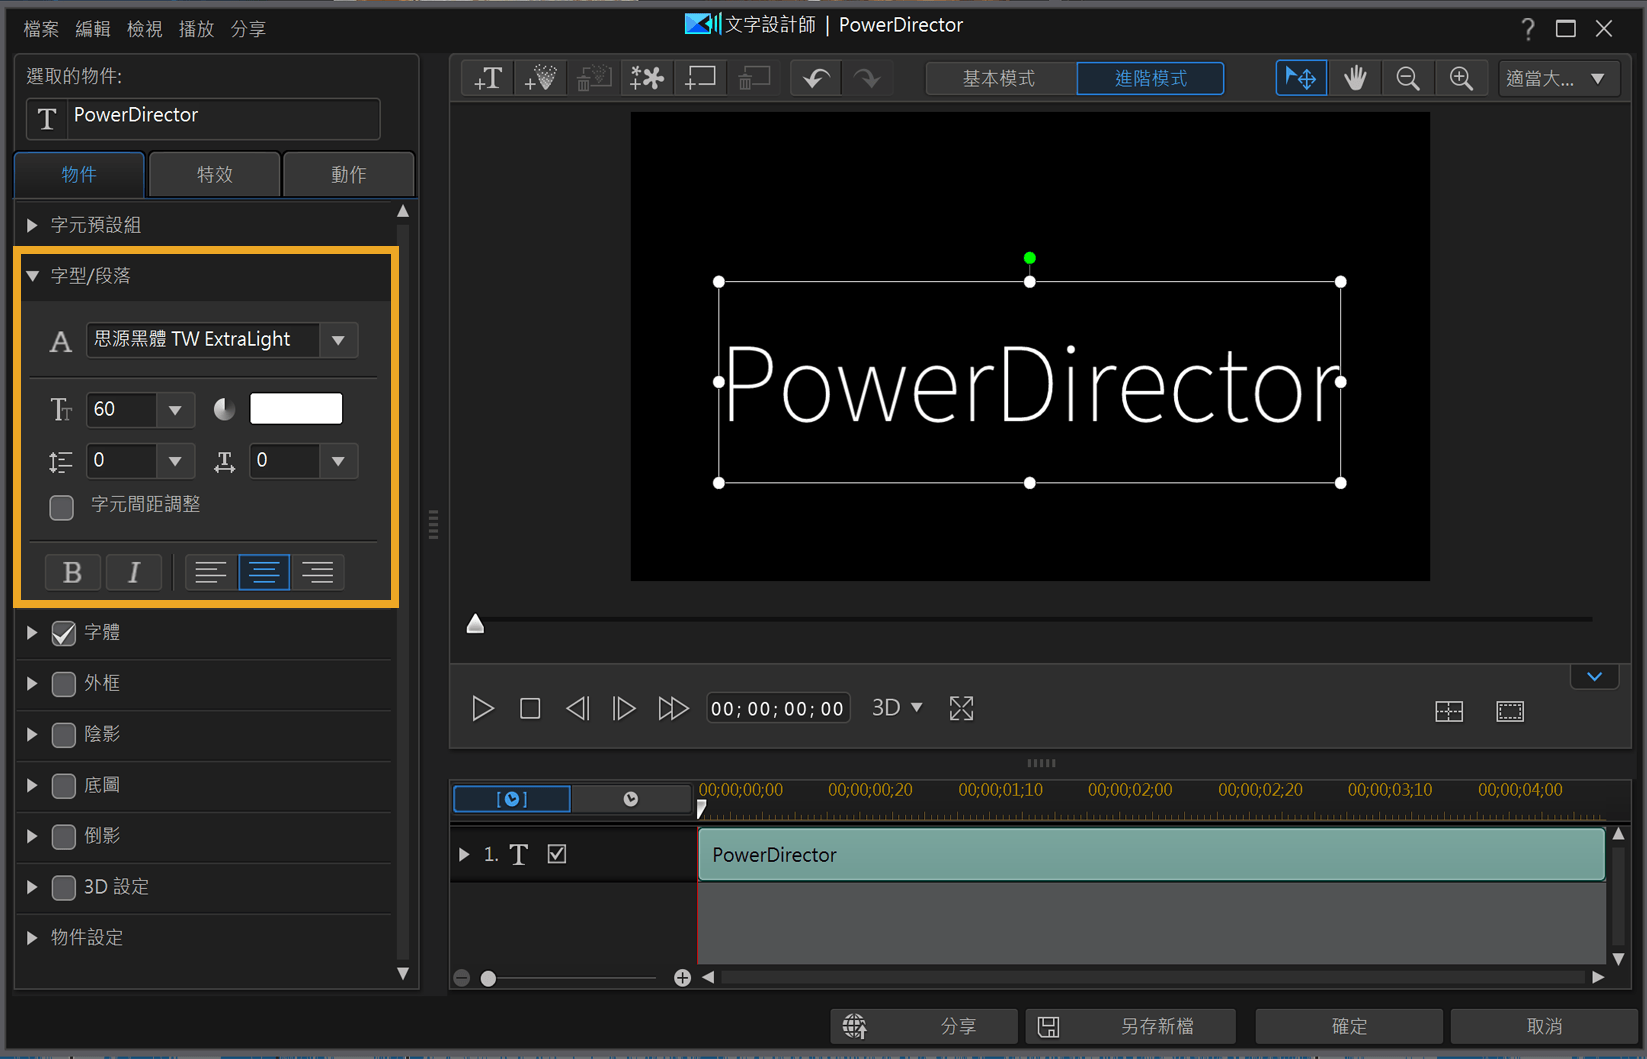The width and height of the screenshot is (1647, 1059).
Task: Click the 確定 button
Action: coord(1348,1026)
